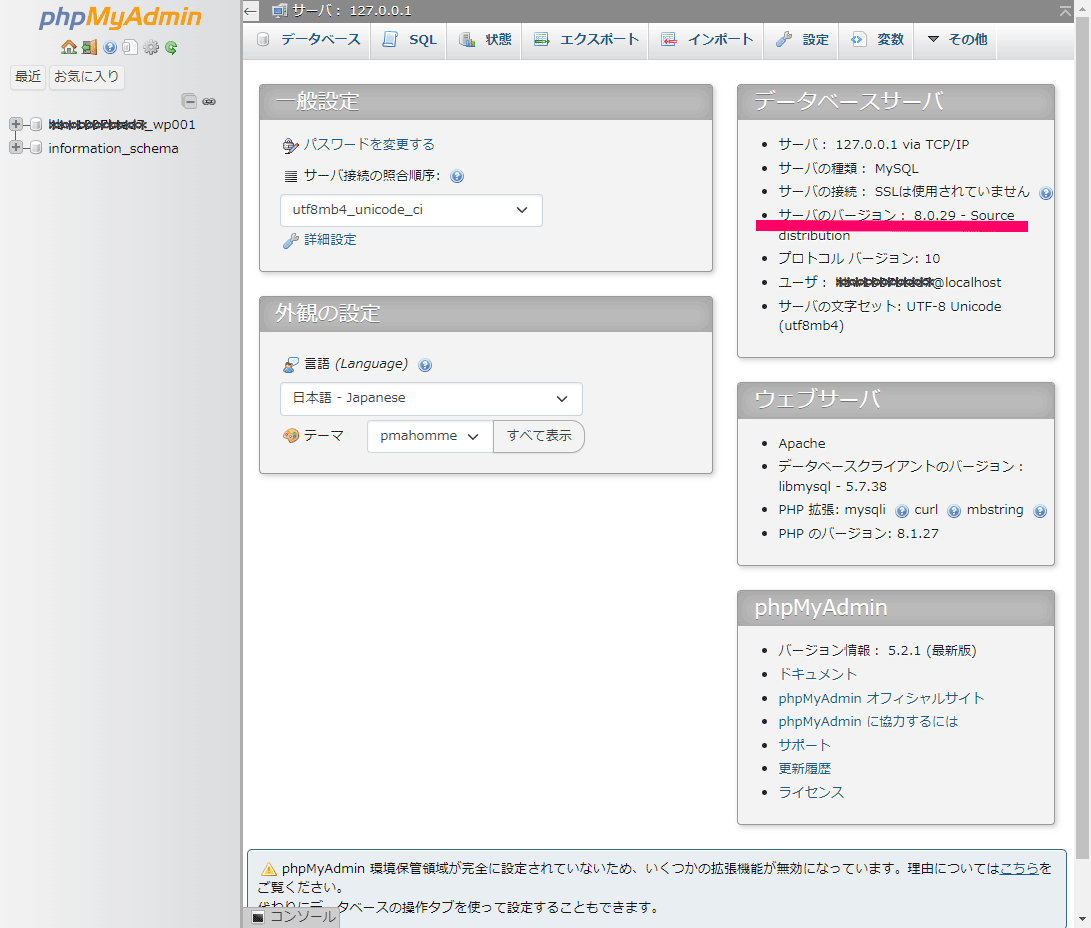Image resolution: width=1091 pixels, height=928 pixels.
Task: Reload navigation panel with green refresh icon
Action: (x=171, y=47)
